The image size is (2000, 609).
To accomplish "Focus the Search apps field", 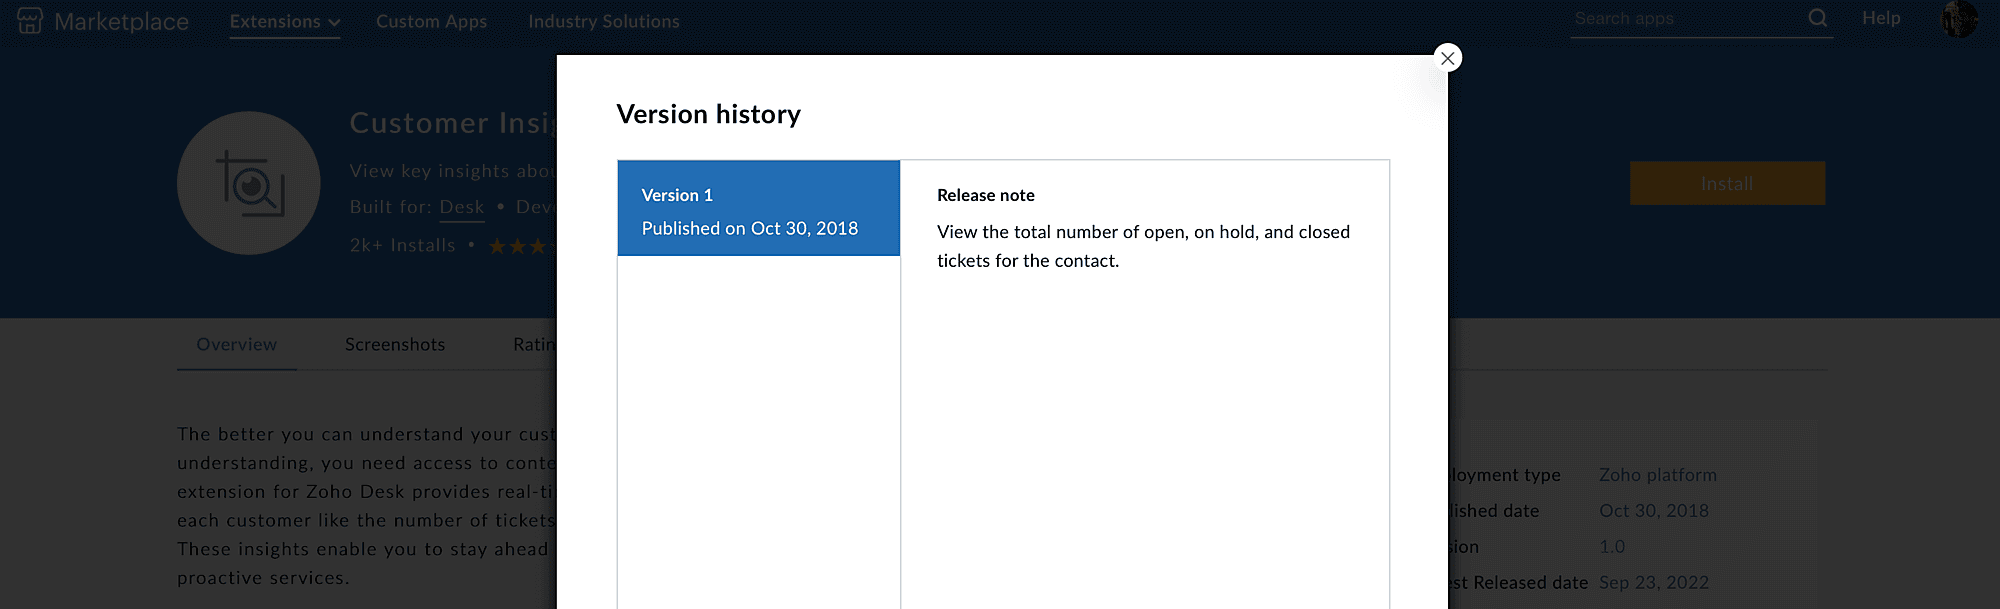I will click(1685, 19).
